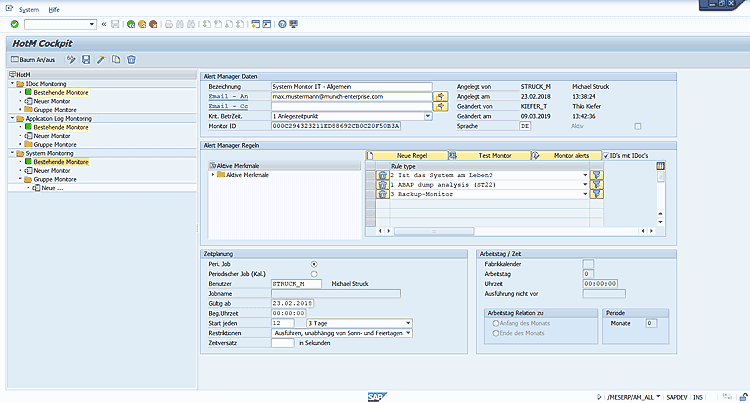Open the Help question mark icon
The image size is (750, 403).
[x=282, y=24]
